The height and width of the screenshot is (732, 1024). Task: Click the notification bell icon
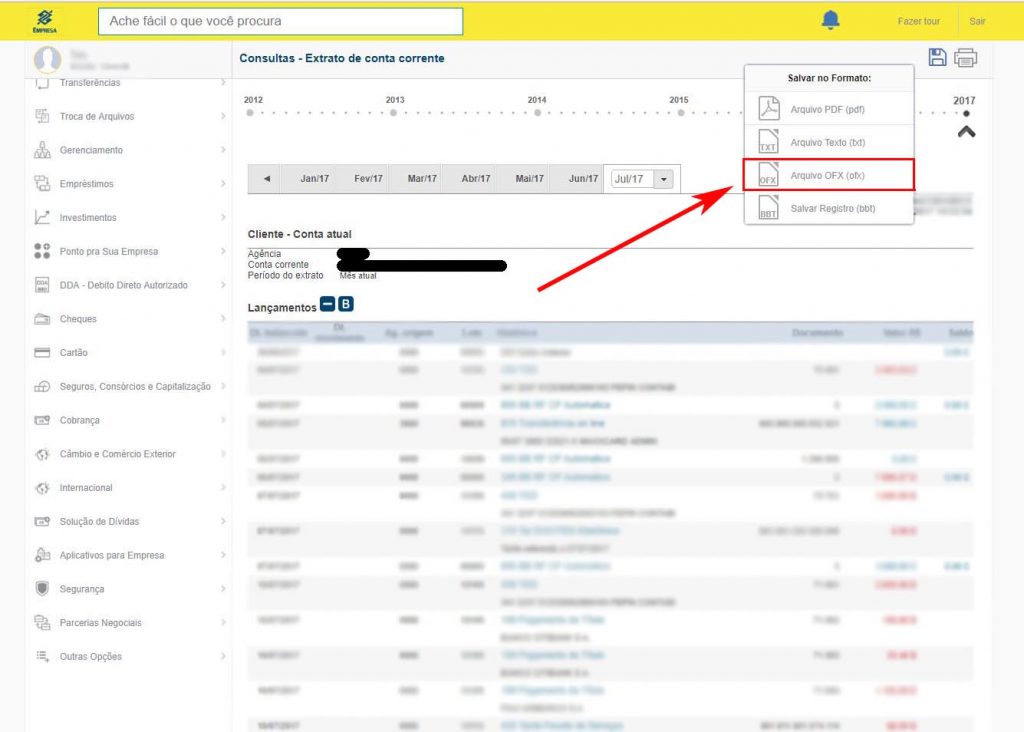830,20
